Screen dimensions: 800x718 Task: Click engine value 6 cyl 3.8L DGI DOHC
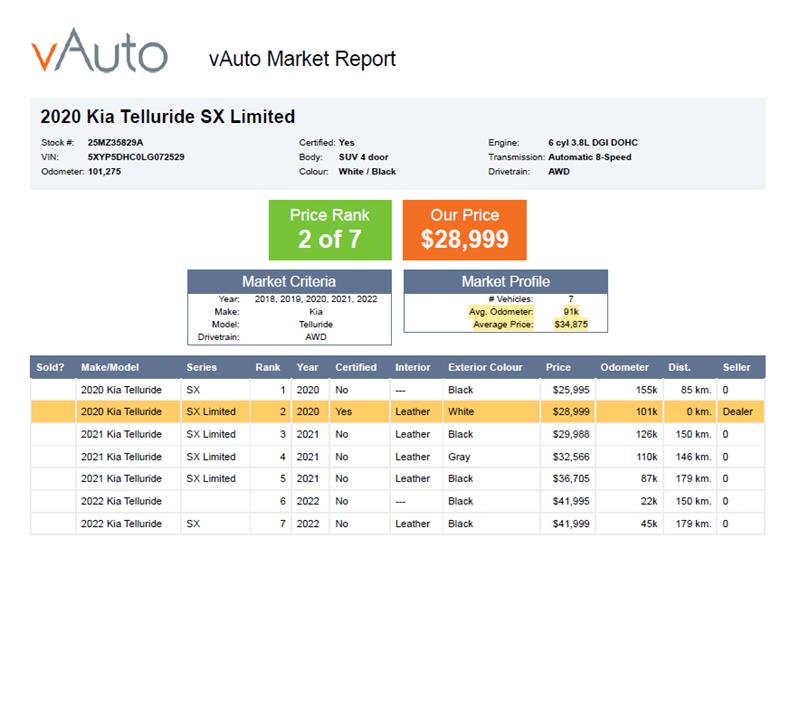593,142
